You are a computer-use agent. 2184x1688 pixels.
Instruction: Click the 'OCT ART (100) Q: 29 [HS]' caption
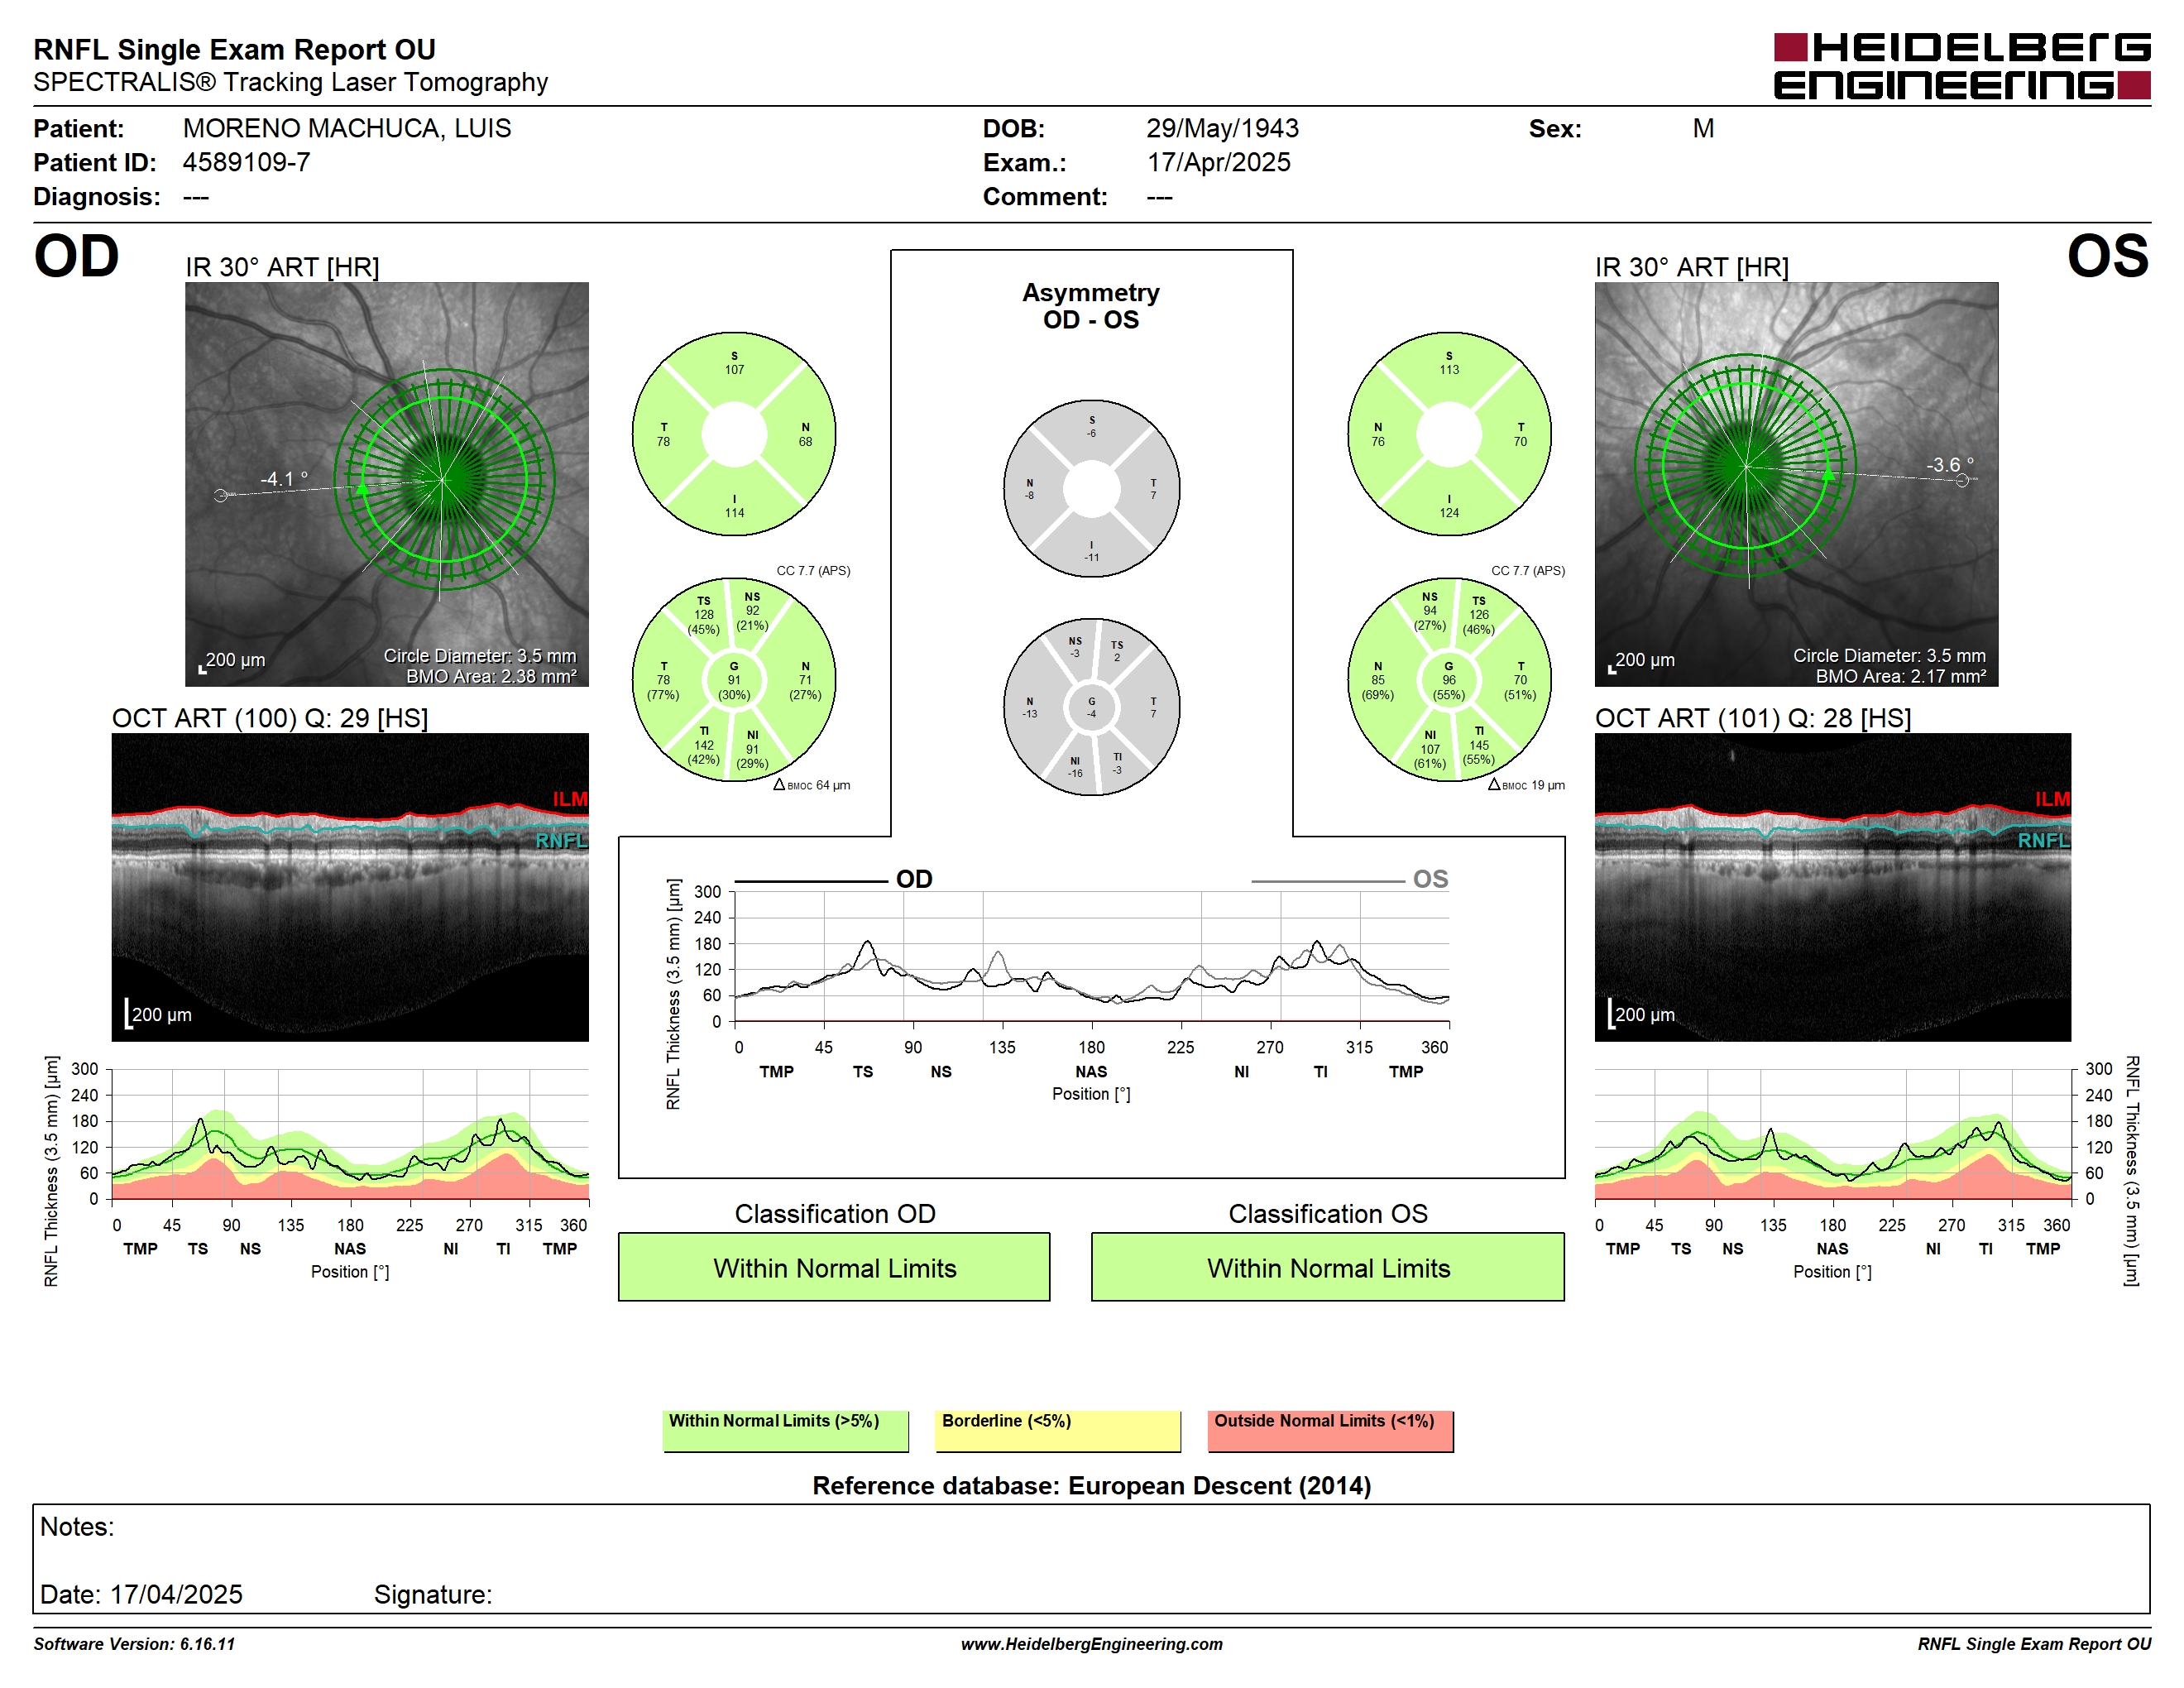click(x=270, y=718)
